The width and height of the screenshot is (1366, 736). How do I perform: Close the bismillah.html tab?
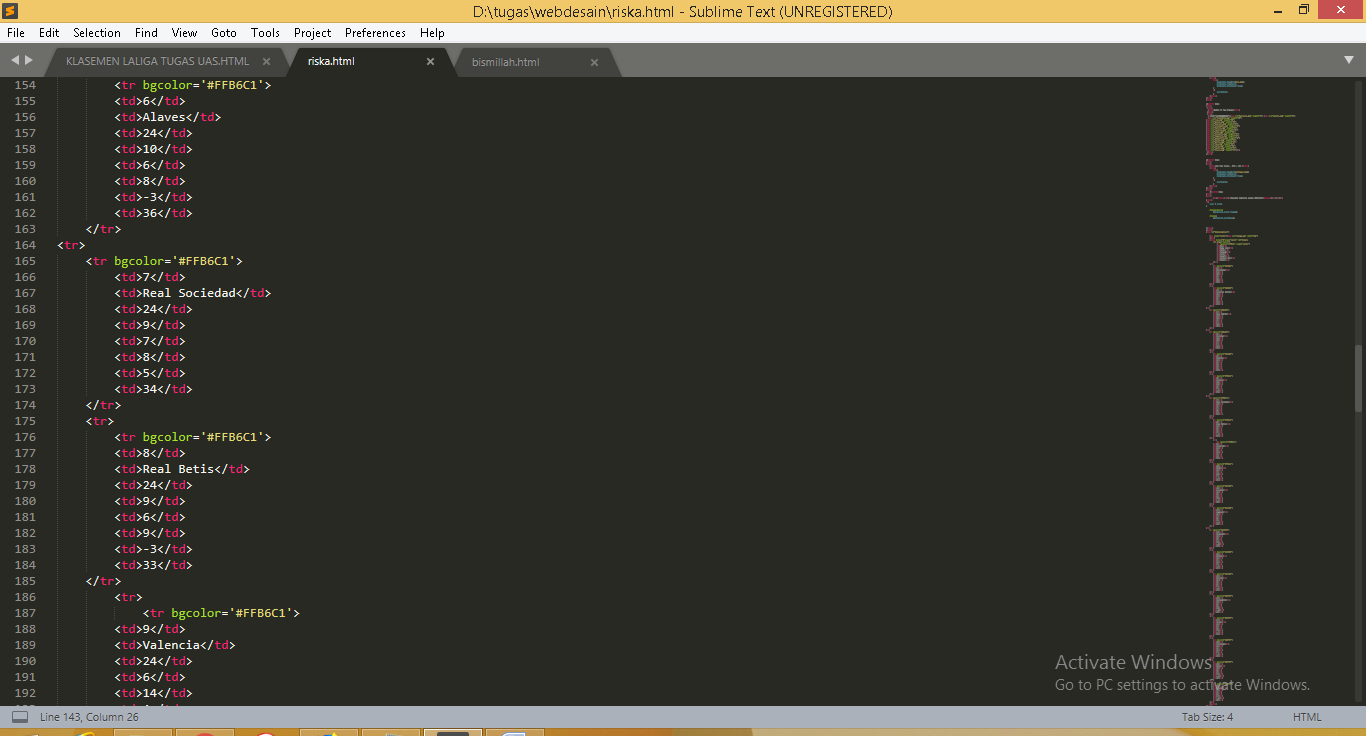click(x=594, y=62)
